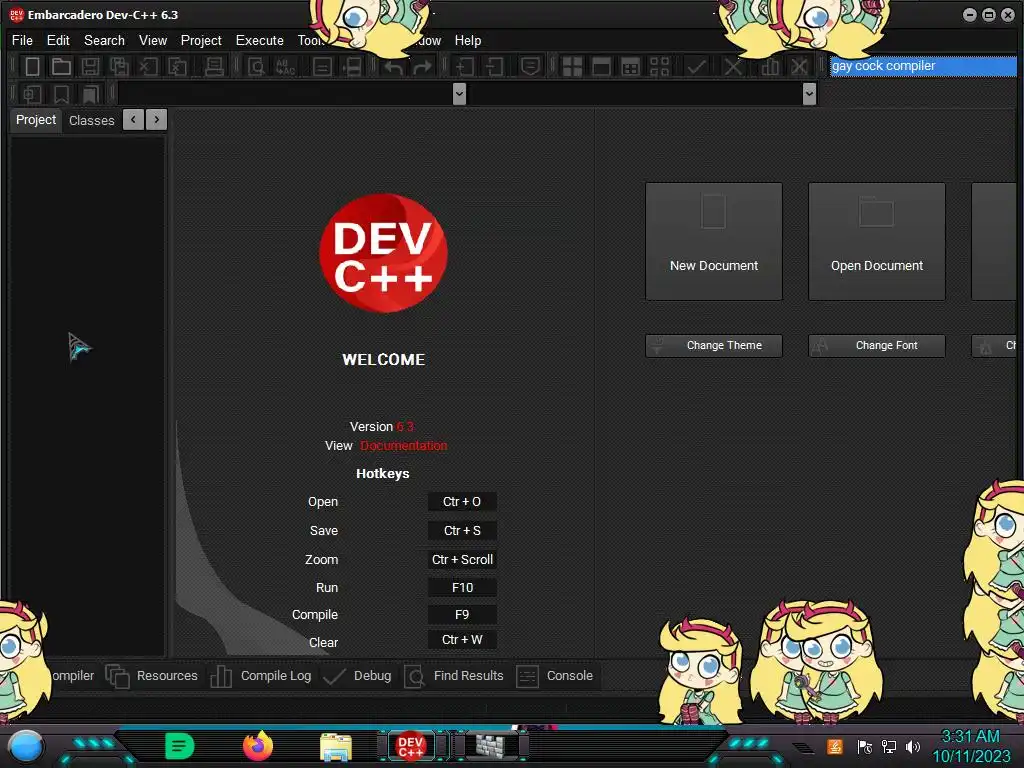This screenshot has width=1024, height=768.
Task: Click the Run window toolbar icon
Action: (601, 67)
